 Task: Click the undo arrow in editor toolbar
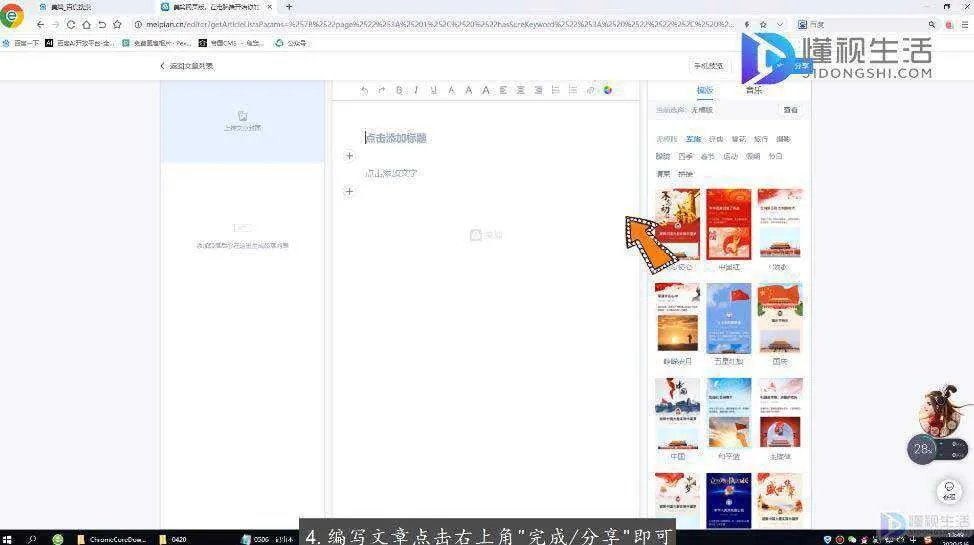point(364,90)
